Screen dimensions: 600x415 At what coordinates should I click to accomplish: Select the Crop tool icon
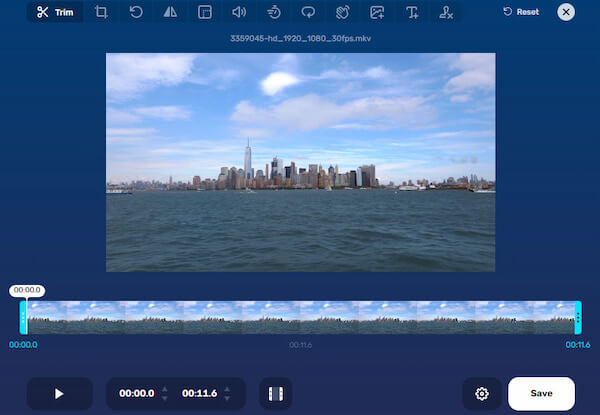point(101,13)
